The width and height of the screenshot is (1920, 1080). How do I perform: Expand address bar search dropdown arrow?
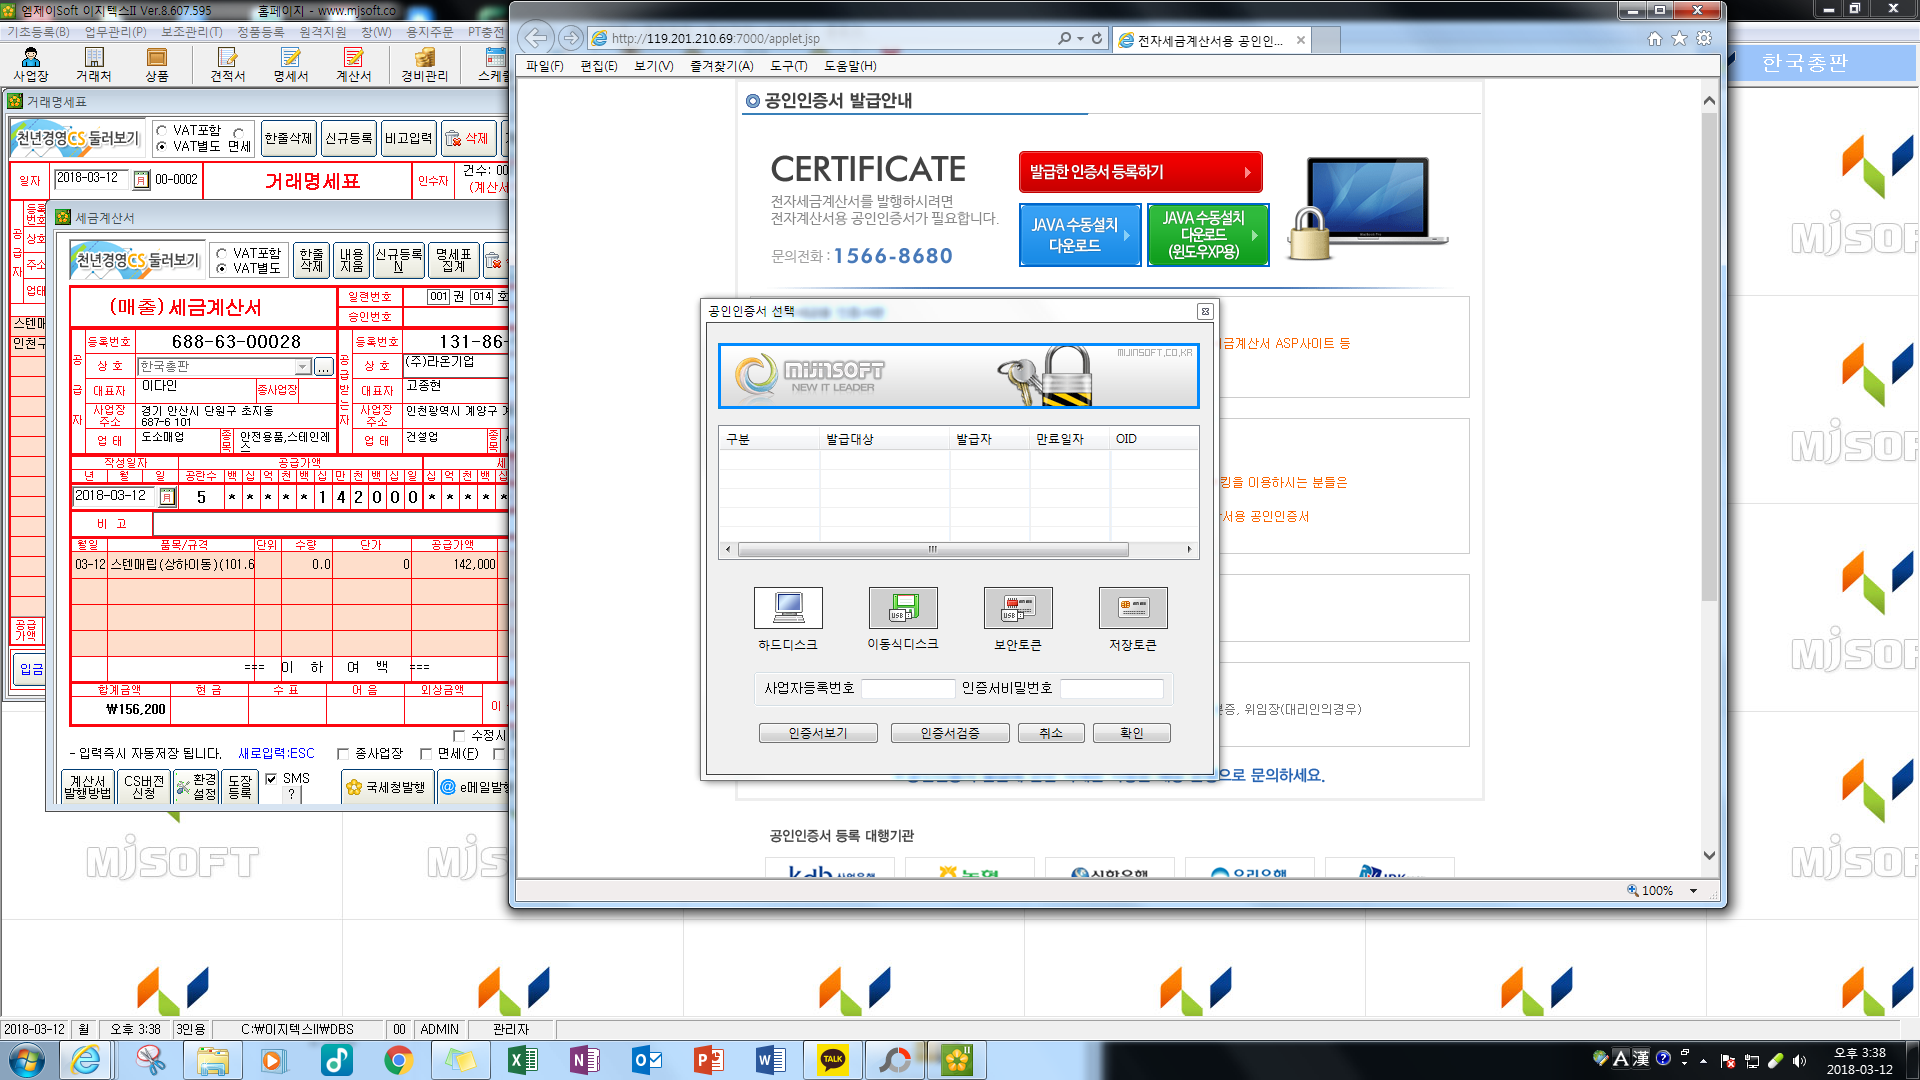tap(1080, 38)
